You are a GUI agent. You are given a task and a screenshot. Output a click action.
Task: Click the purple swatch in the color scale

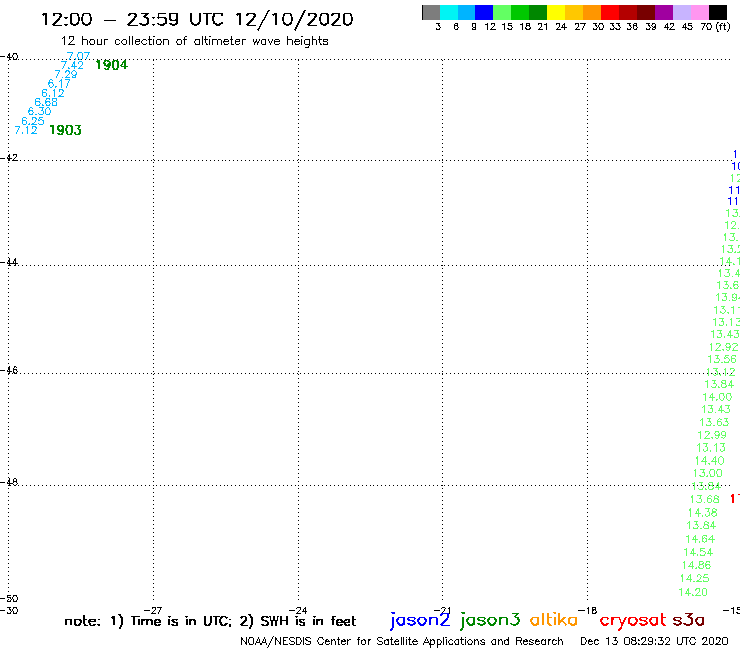tap(664, 12)
